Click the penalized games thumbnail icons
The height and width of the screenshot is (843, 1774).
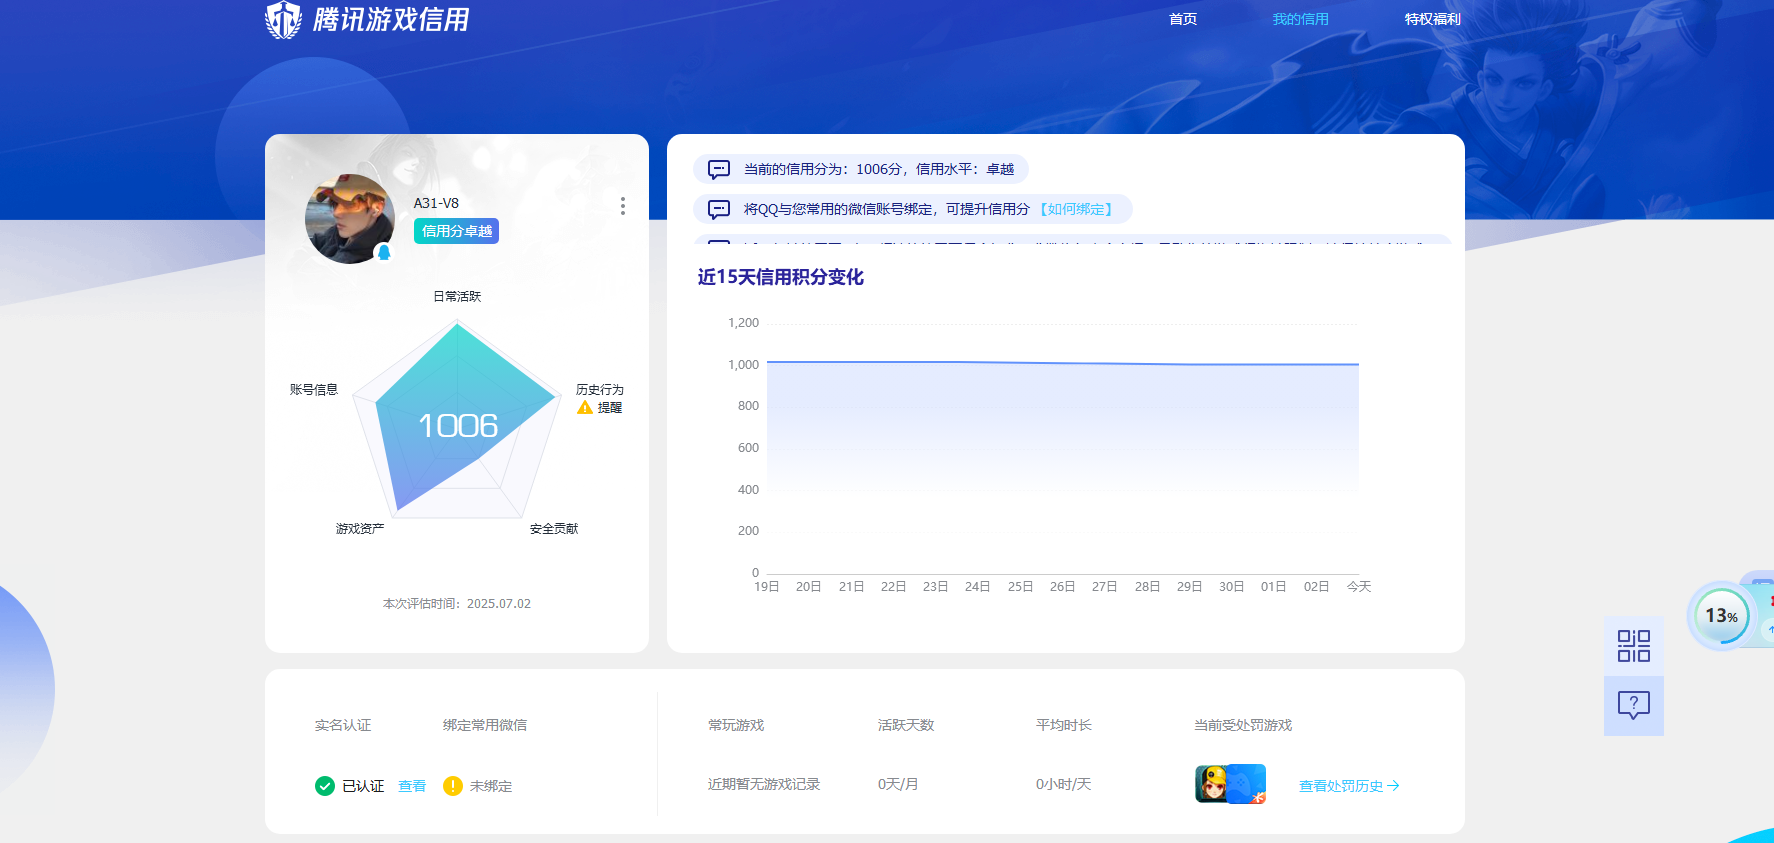(x=1231, y=784)
